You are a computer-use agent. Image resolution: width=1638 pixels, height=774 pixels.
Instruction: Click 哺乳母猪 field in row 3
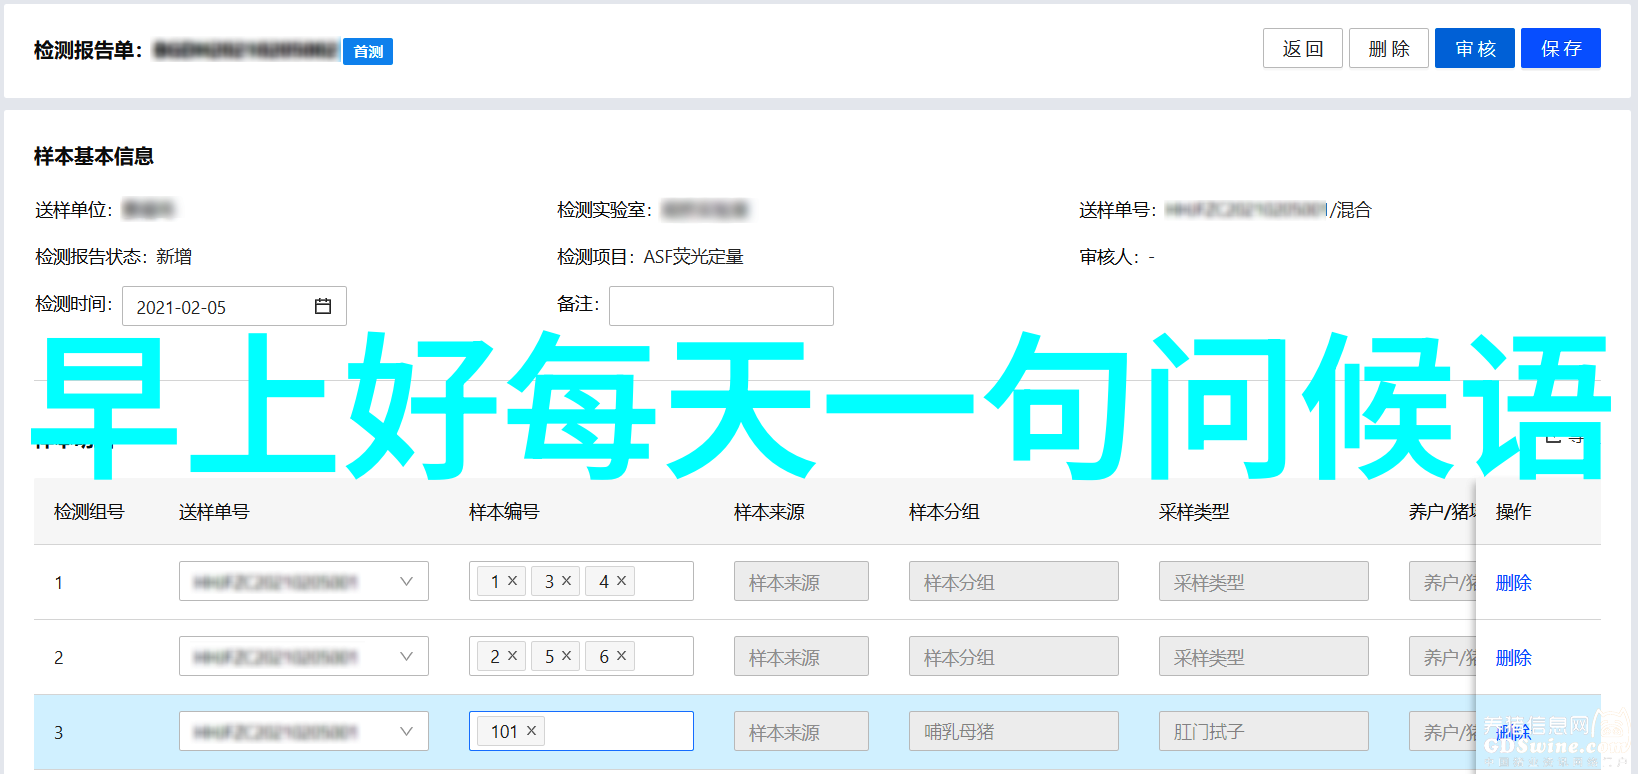coord(1014,731)
